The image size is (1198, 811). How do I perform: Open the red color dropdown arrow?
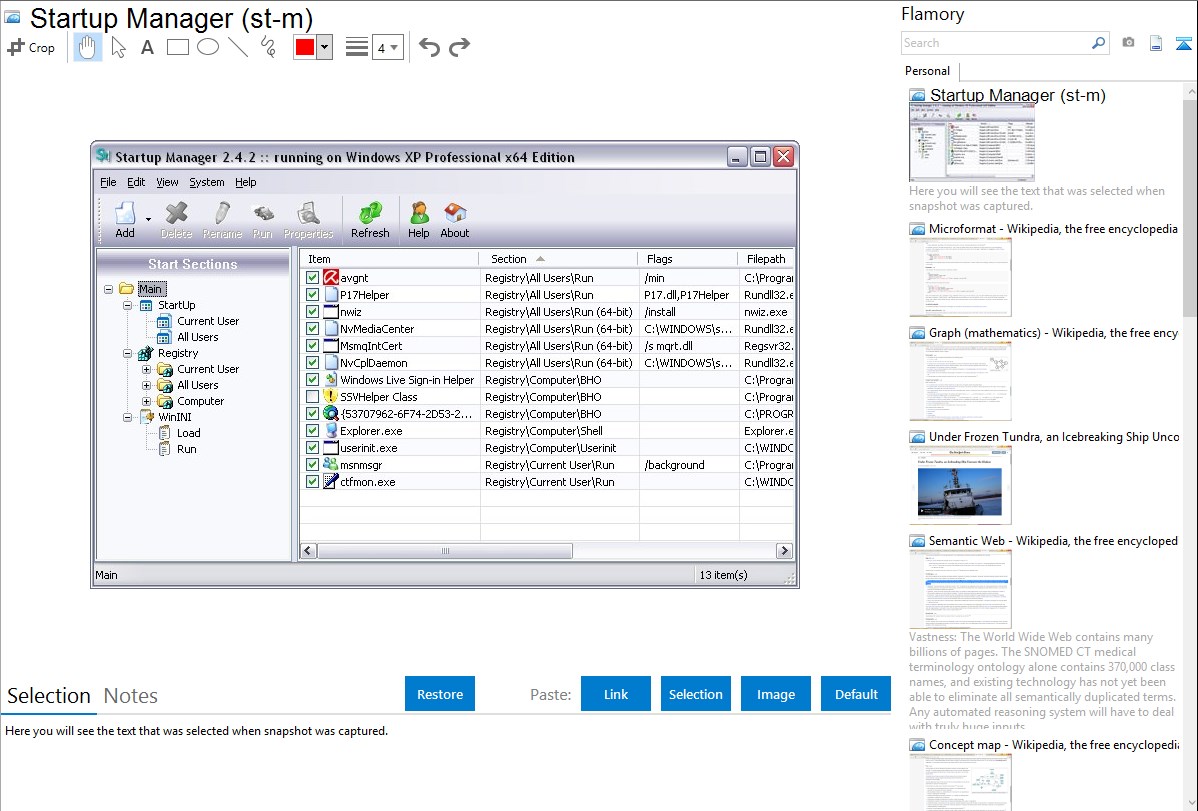pyautogui.click(x=324, y=48)
